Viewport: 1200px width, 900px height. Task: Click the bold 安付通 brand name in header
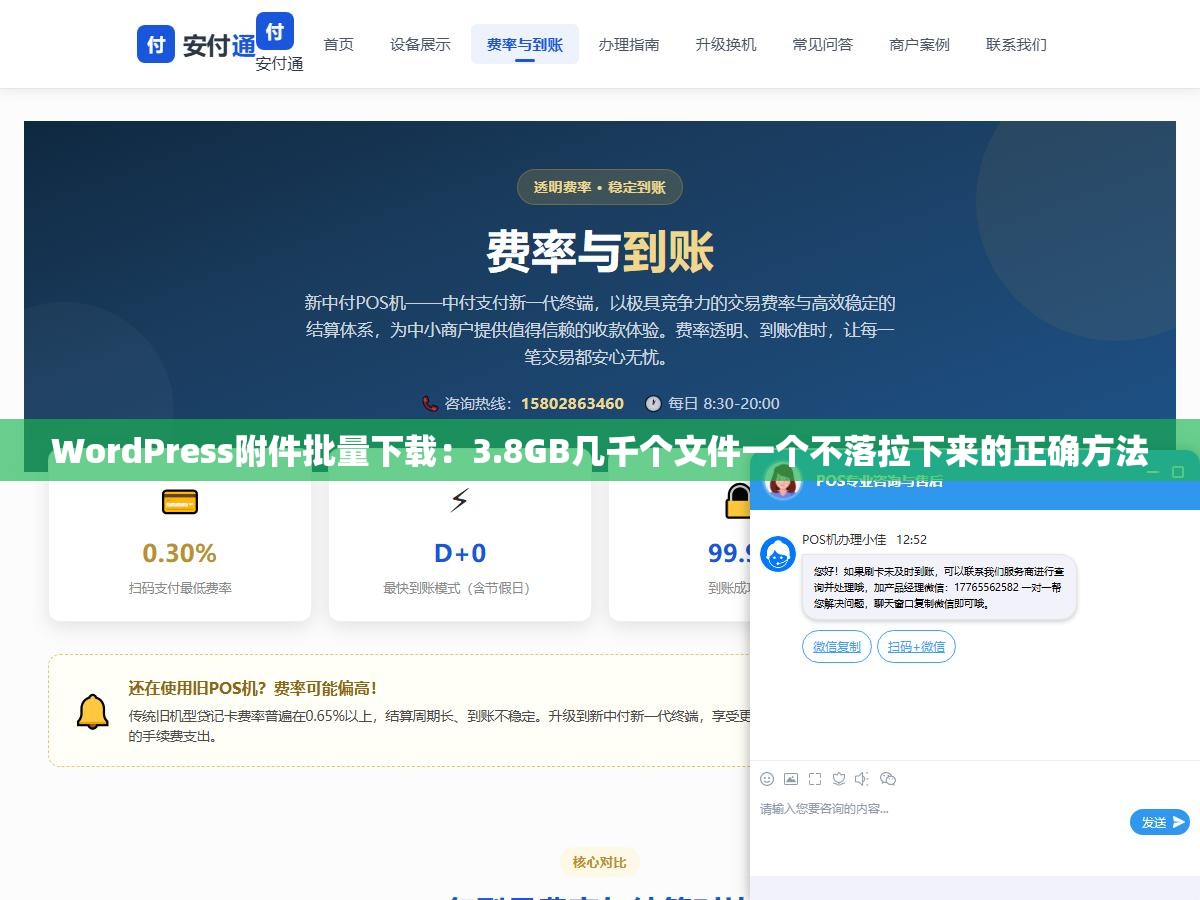tap(219, 45)
